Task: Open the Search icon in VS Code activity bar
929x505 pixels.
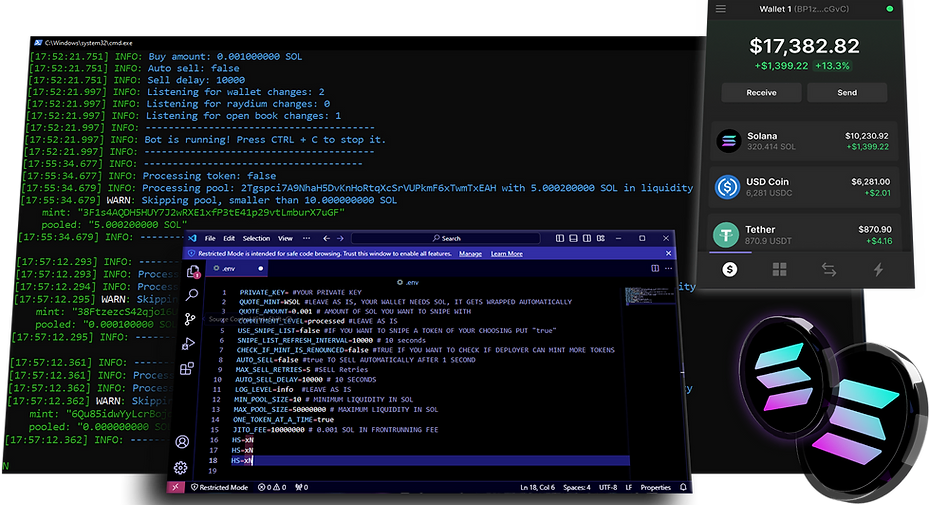Action: coord(192,295)
